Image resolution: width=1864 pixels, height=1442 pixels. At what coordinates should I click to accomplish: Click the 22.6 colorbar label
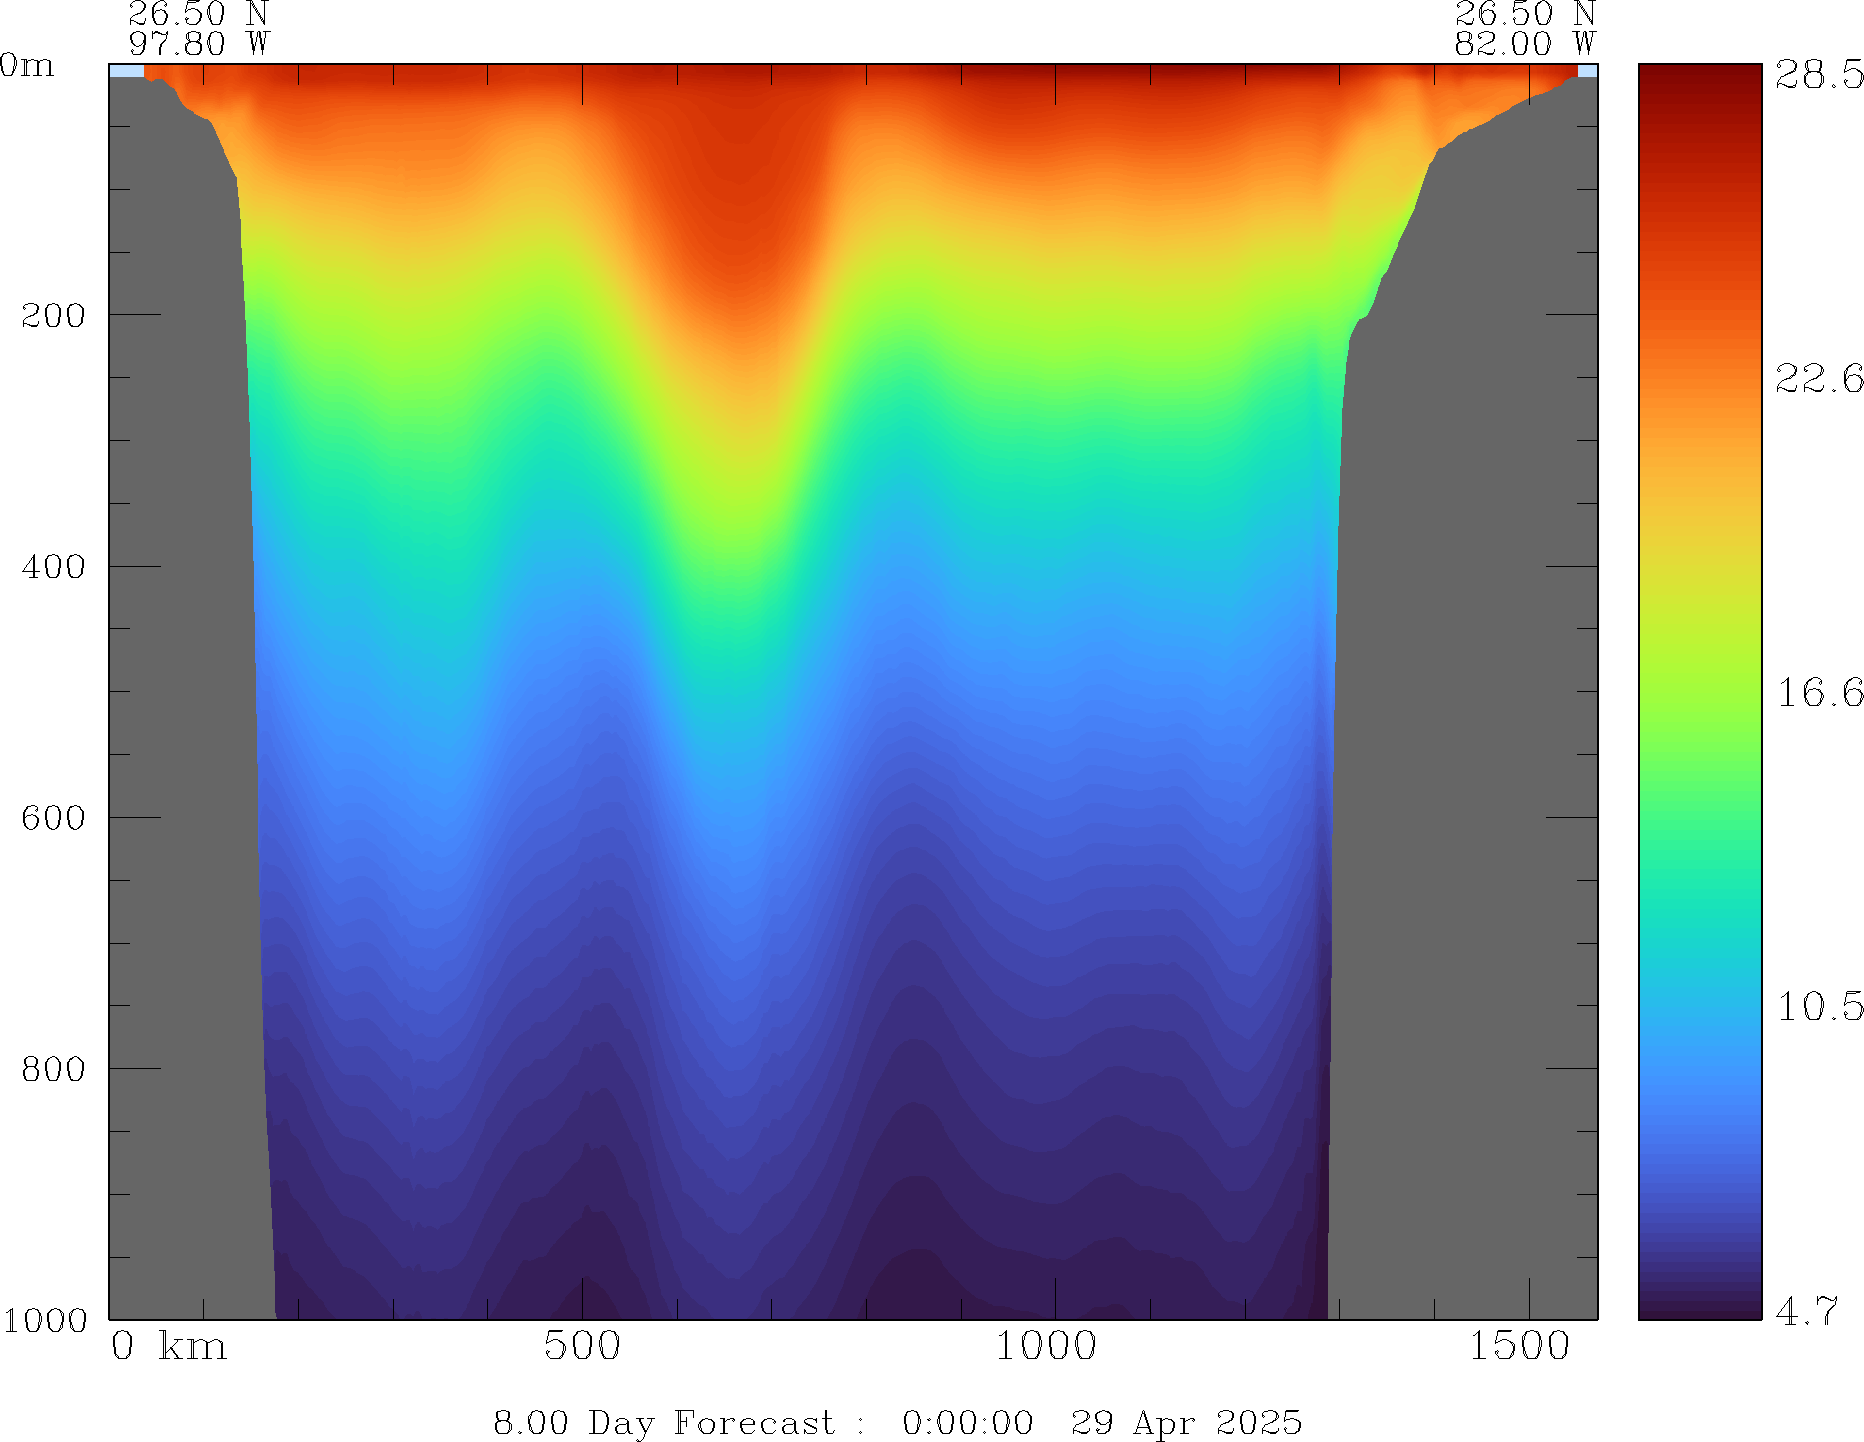click(x=1818, y=379)
